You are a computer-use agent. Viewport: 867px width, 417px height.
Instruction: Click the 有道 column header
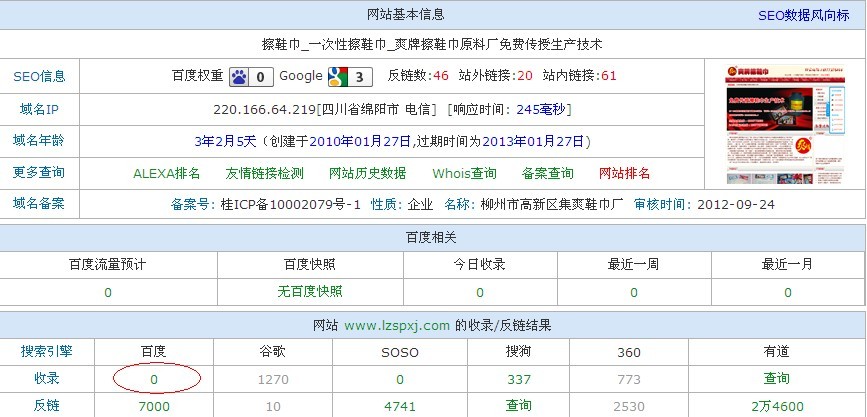pyautogui.click(x=776, y=352)
